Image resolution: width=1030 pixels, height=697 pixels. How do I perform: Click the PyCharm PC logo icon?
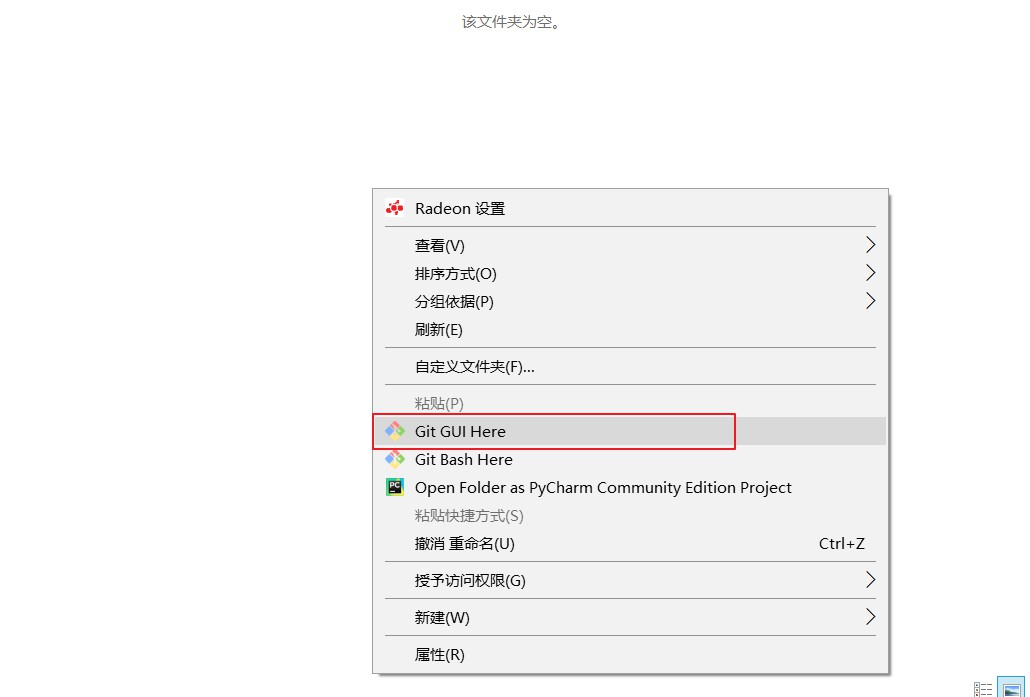[395, 487]
